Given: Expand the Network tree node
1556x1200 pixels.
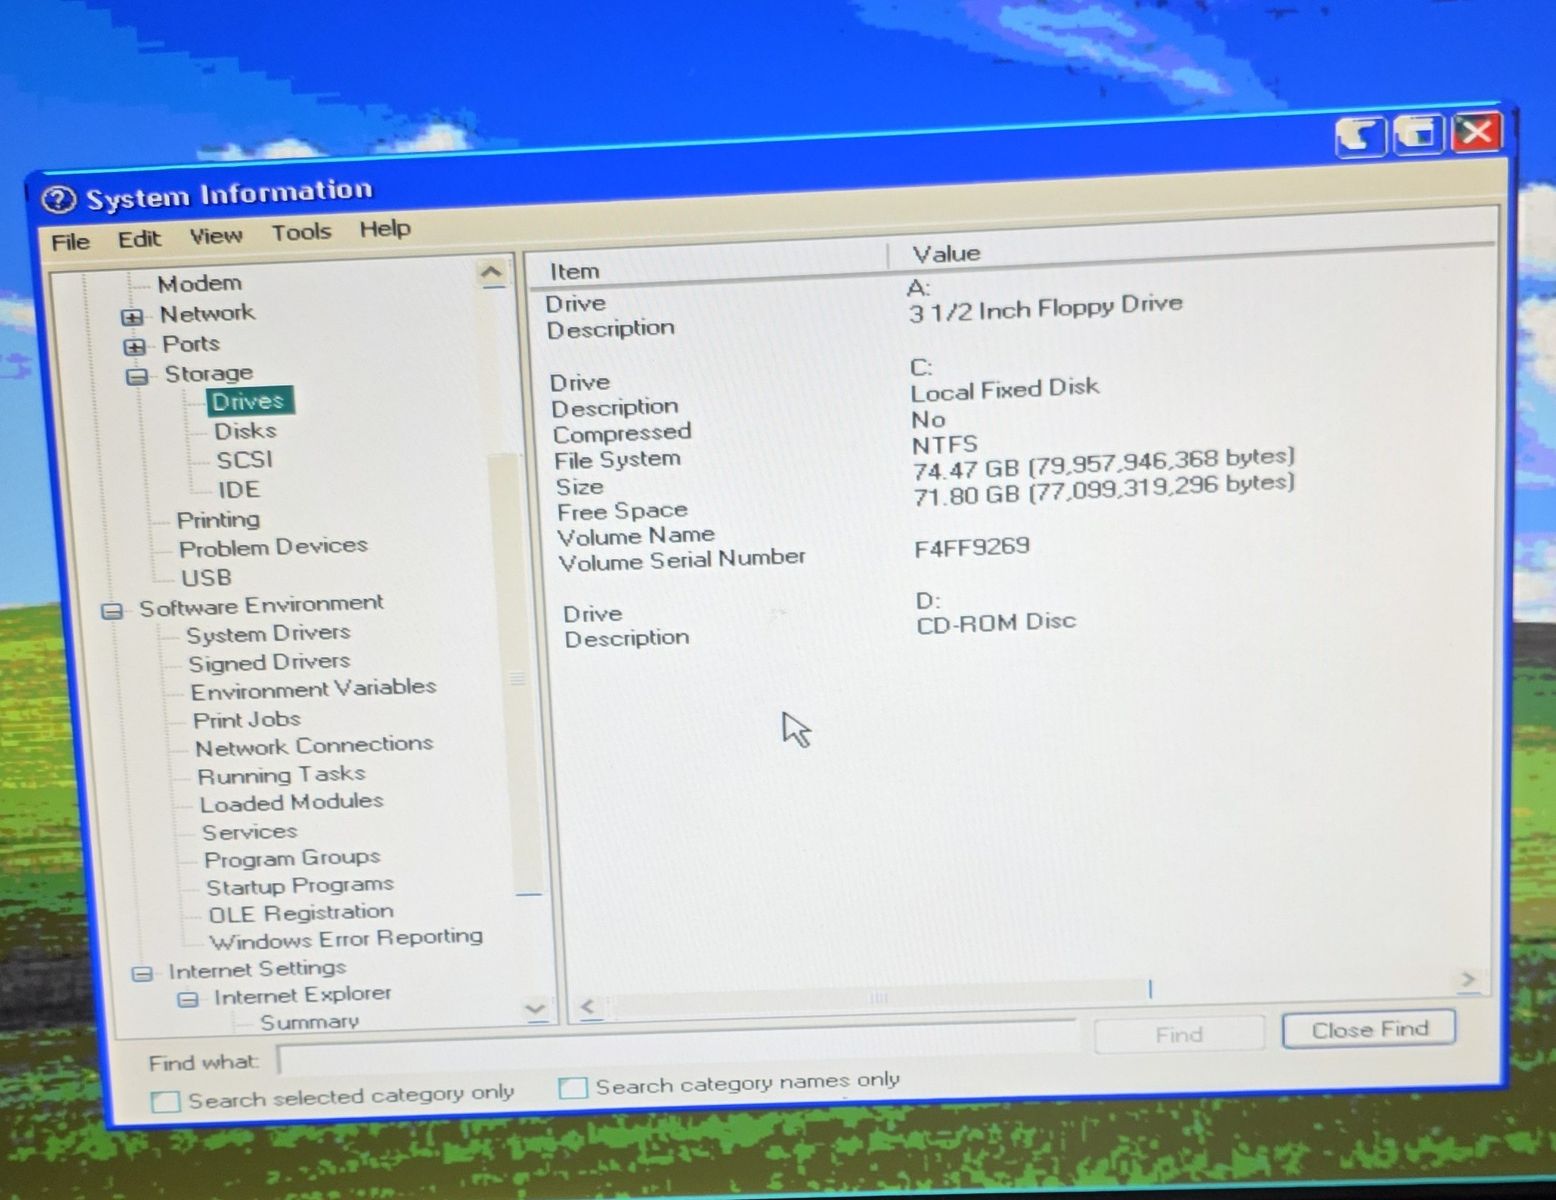Looking at the screenshot, I should point(132,317).
